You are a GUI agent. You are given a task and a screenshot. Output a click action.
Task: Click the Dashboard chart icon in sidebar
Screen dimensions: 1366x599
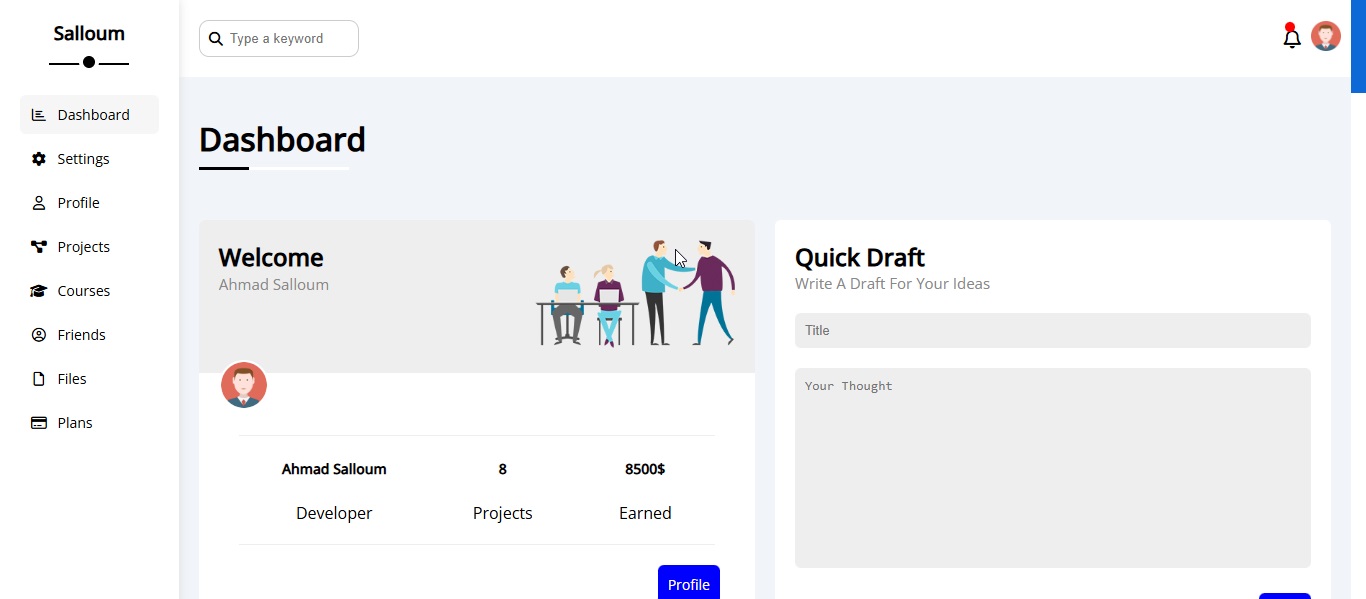coord(39,115)
